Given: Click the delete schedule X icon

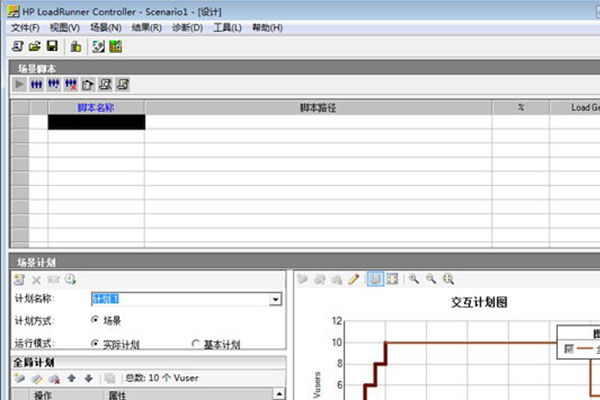Looking at the screenshot, I should [x=36, y=280].
